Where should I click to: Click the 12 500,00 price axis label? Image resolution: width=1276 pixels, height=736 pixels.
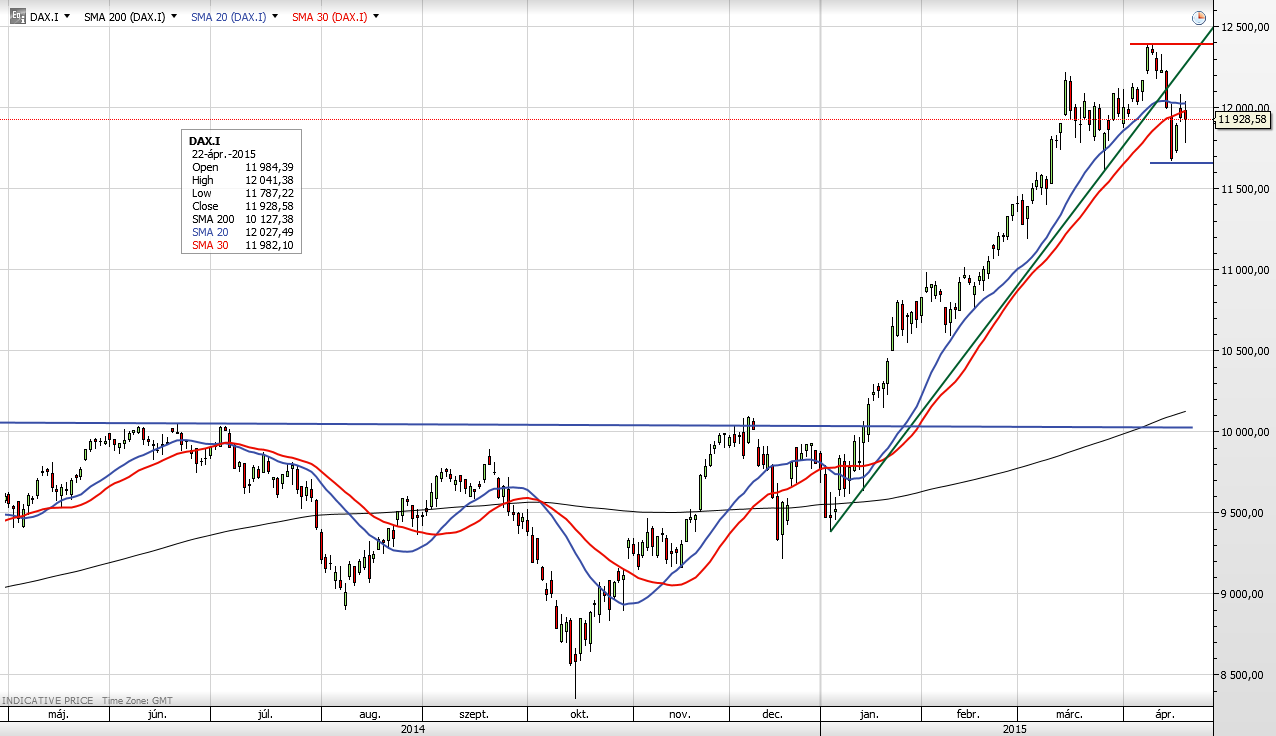point(1244,26)
